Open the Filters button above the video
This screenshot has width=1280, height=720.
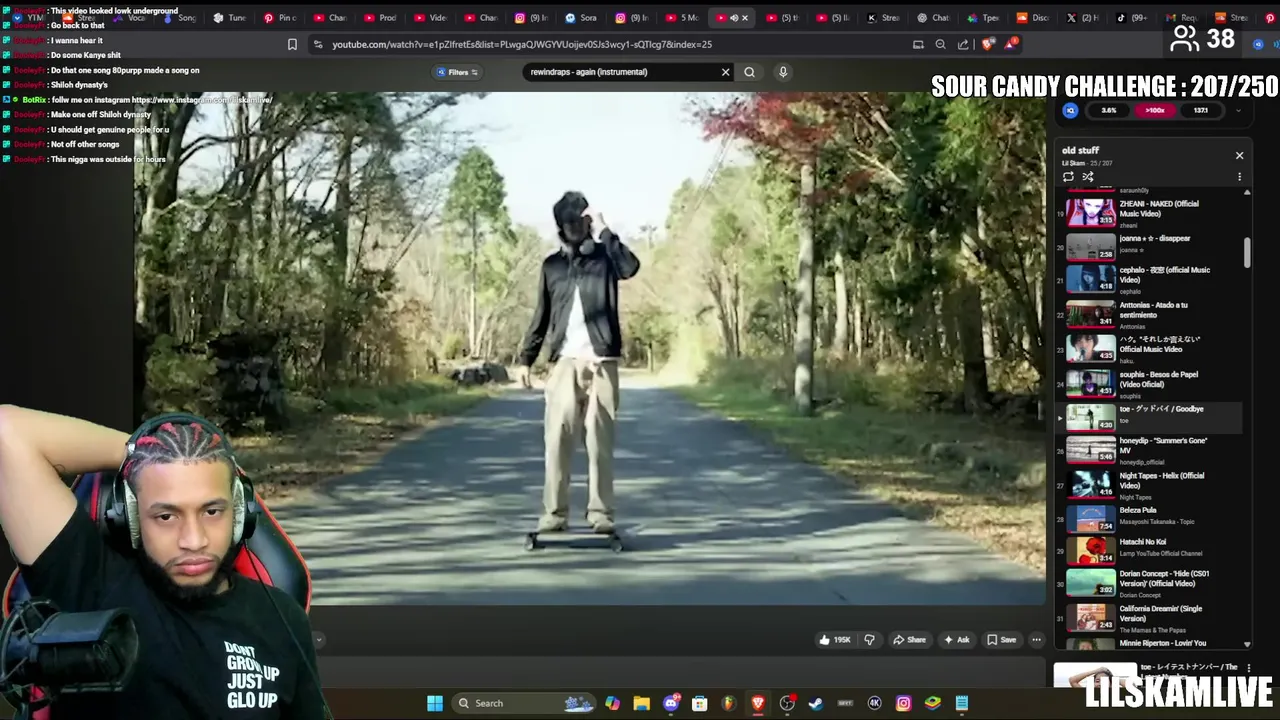tap(458, 72)
